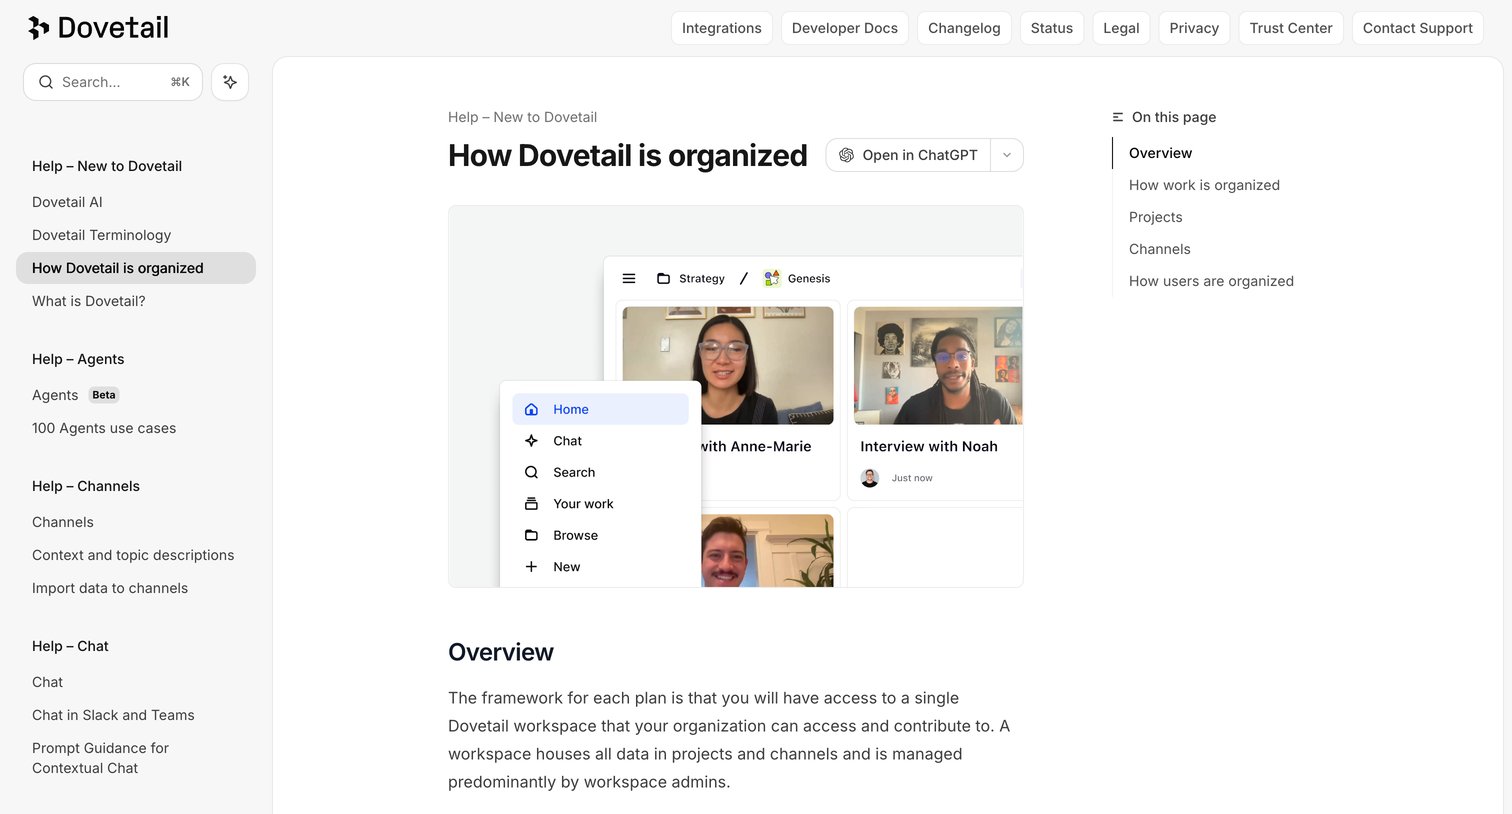Jump to How work is organized section

tap(1204, 185)
